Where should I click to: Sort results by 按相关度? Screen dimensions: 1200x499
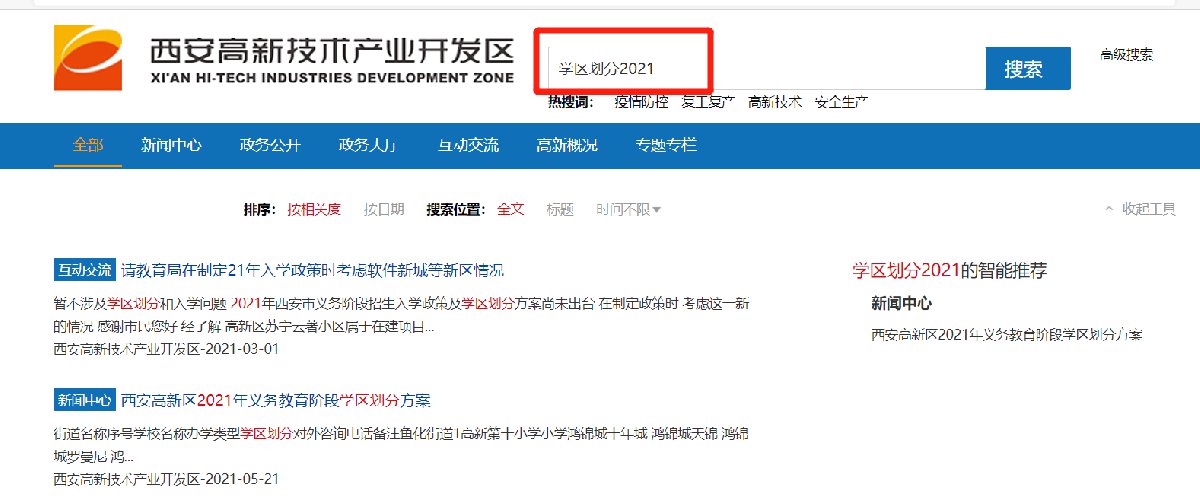[x=314, y=209]
